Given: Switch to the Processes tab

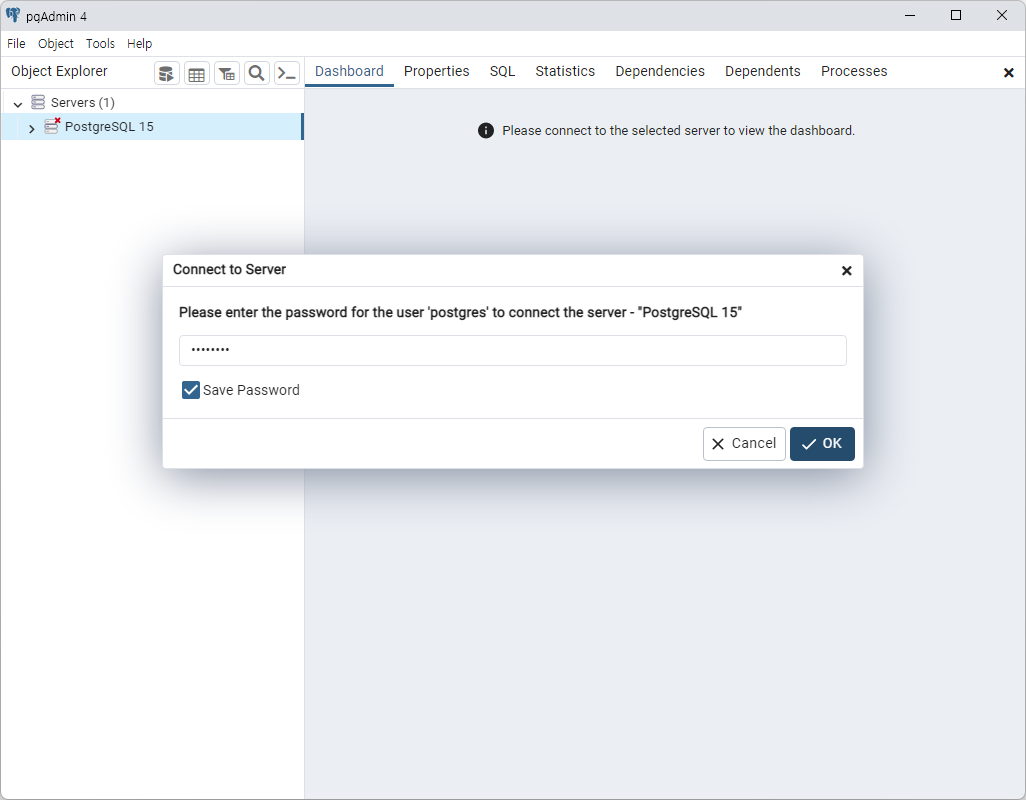Looking at the screenshot, I should point(854,71).
